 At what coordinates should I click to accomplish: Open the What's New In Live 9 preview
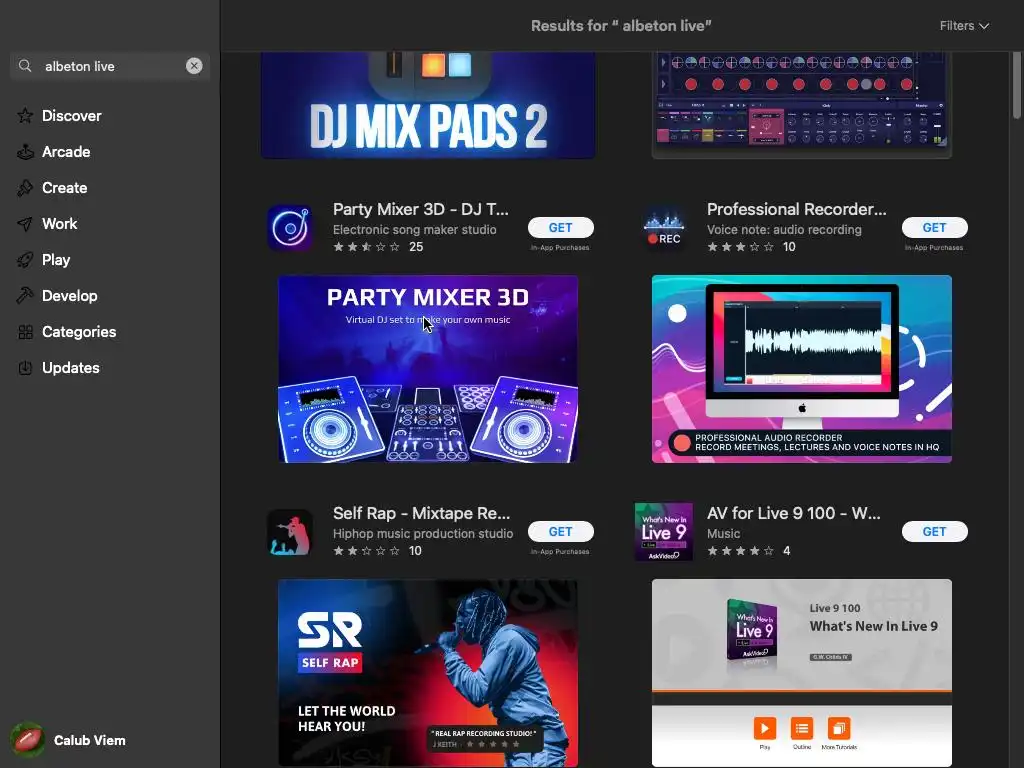tap(801, 673)
